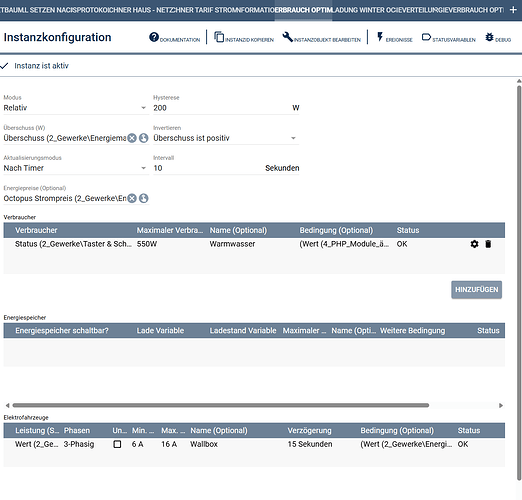Open variable picker for Octopus Strompreis
Image resolution: width=522 pixels, height=500 pixels.
144,198
